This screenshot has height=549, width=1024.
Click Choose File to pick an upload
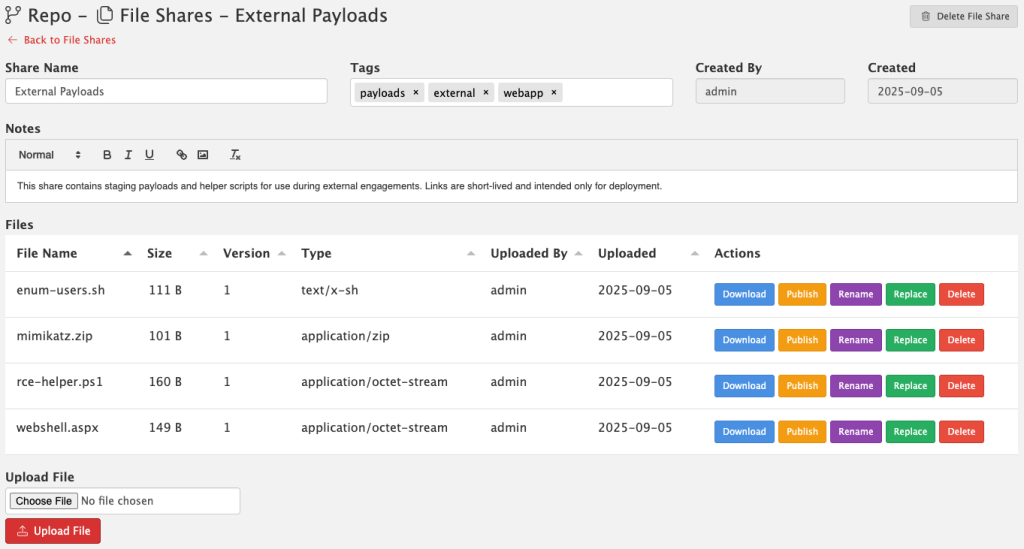43,501
